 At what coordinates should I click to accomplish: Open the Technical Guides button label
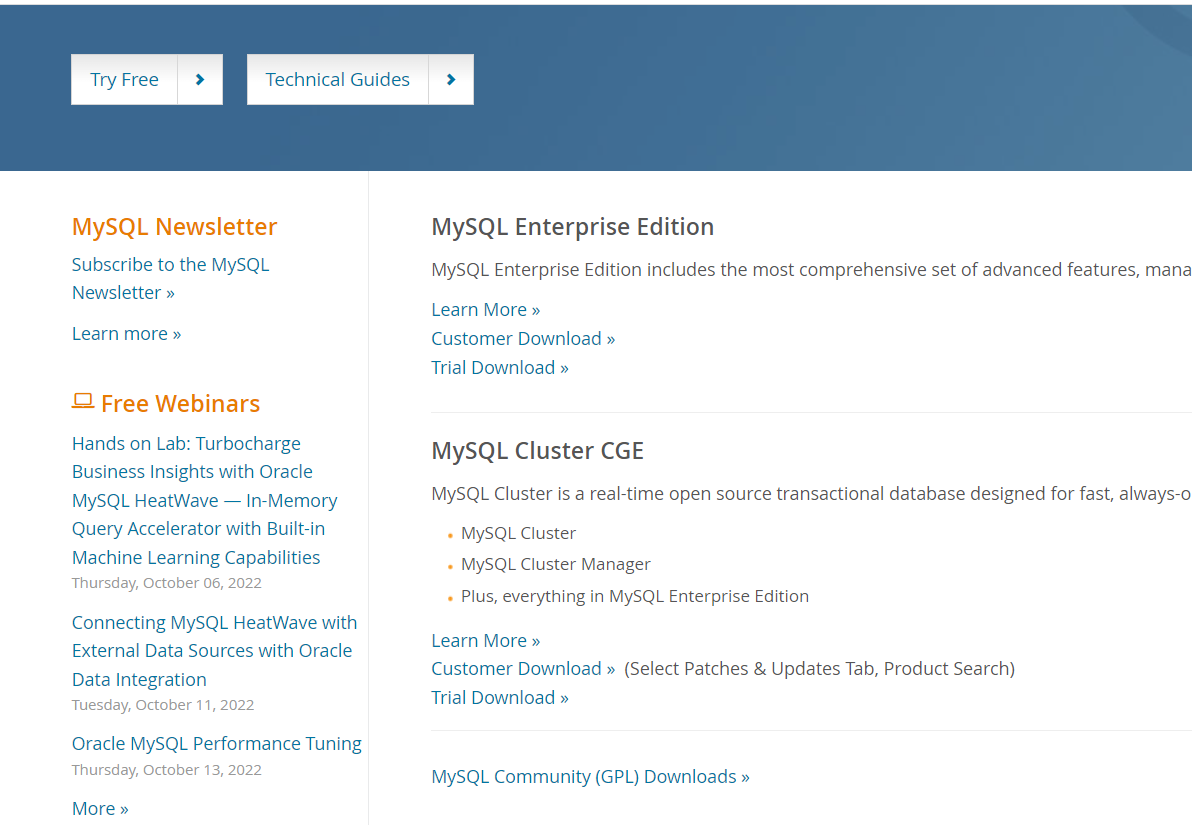tap(337, 80)
